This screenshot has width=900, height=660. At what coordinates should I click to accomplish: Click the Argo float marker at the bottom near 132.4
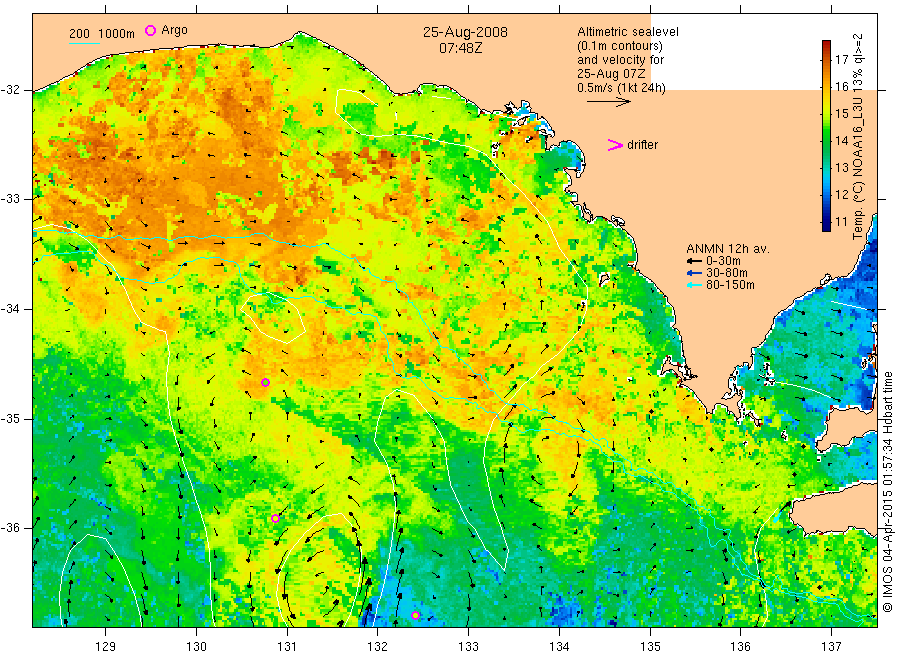[416, 616]
